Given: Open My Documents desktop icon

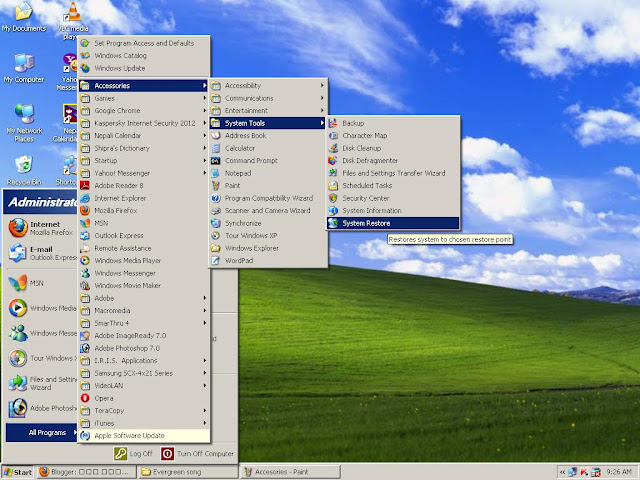Looking at the screenshot, I should pyautogui.click(x=24, y=17).
